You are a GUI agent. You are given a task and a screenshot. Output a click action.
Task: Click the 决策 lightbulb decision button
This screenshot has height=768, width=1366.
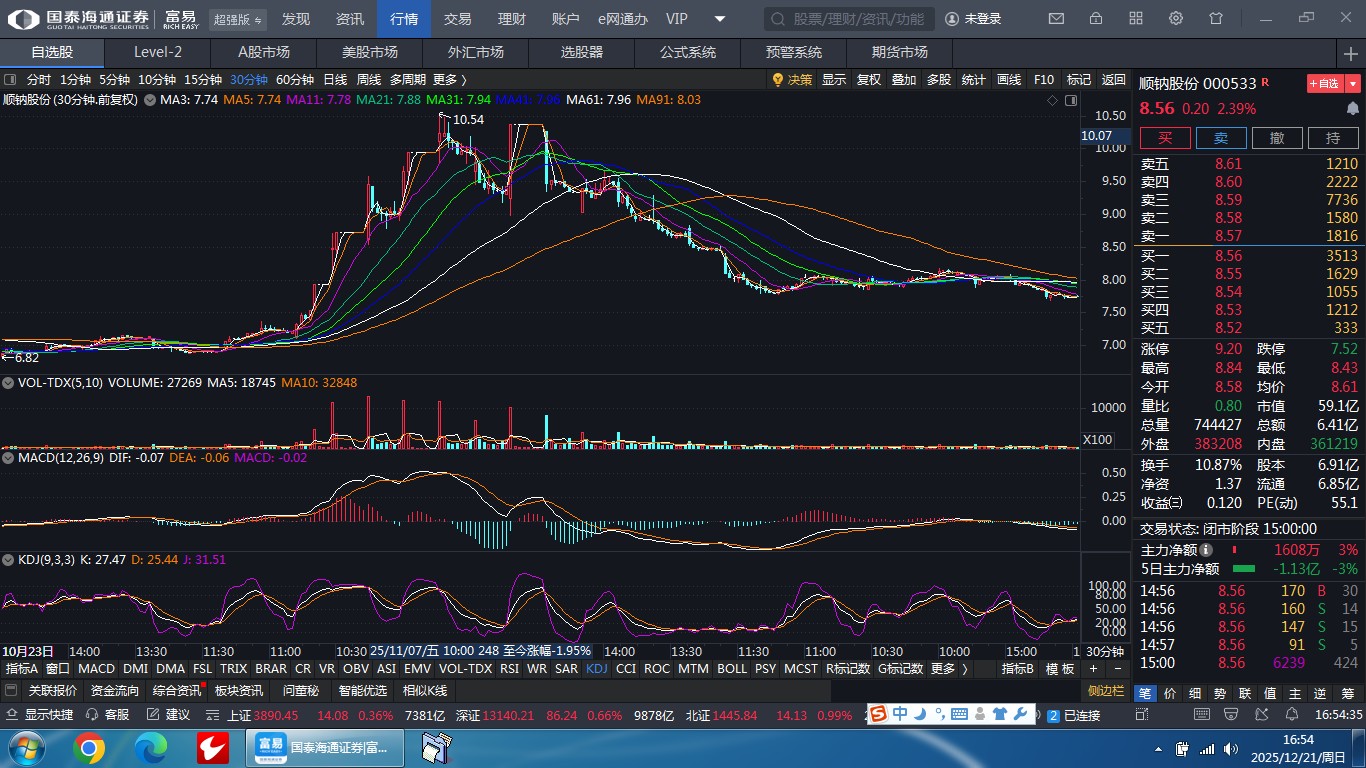792,80
